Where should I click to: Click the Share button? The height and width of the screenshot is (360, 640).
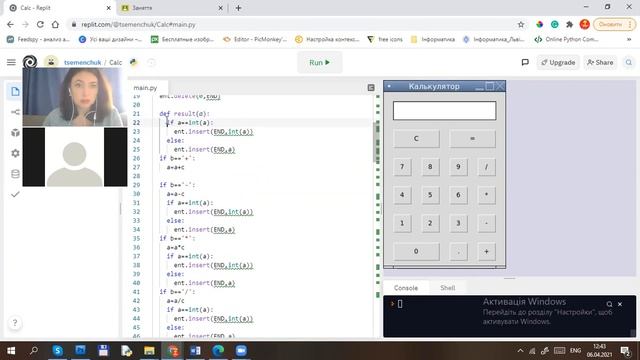pyautogui.click(x=600, y=62)
